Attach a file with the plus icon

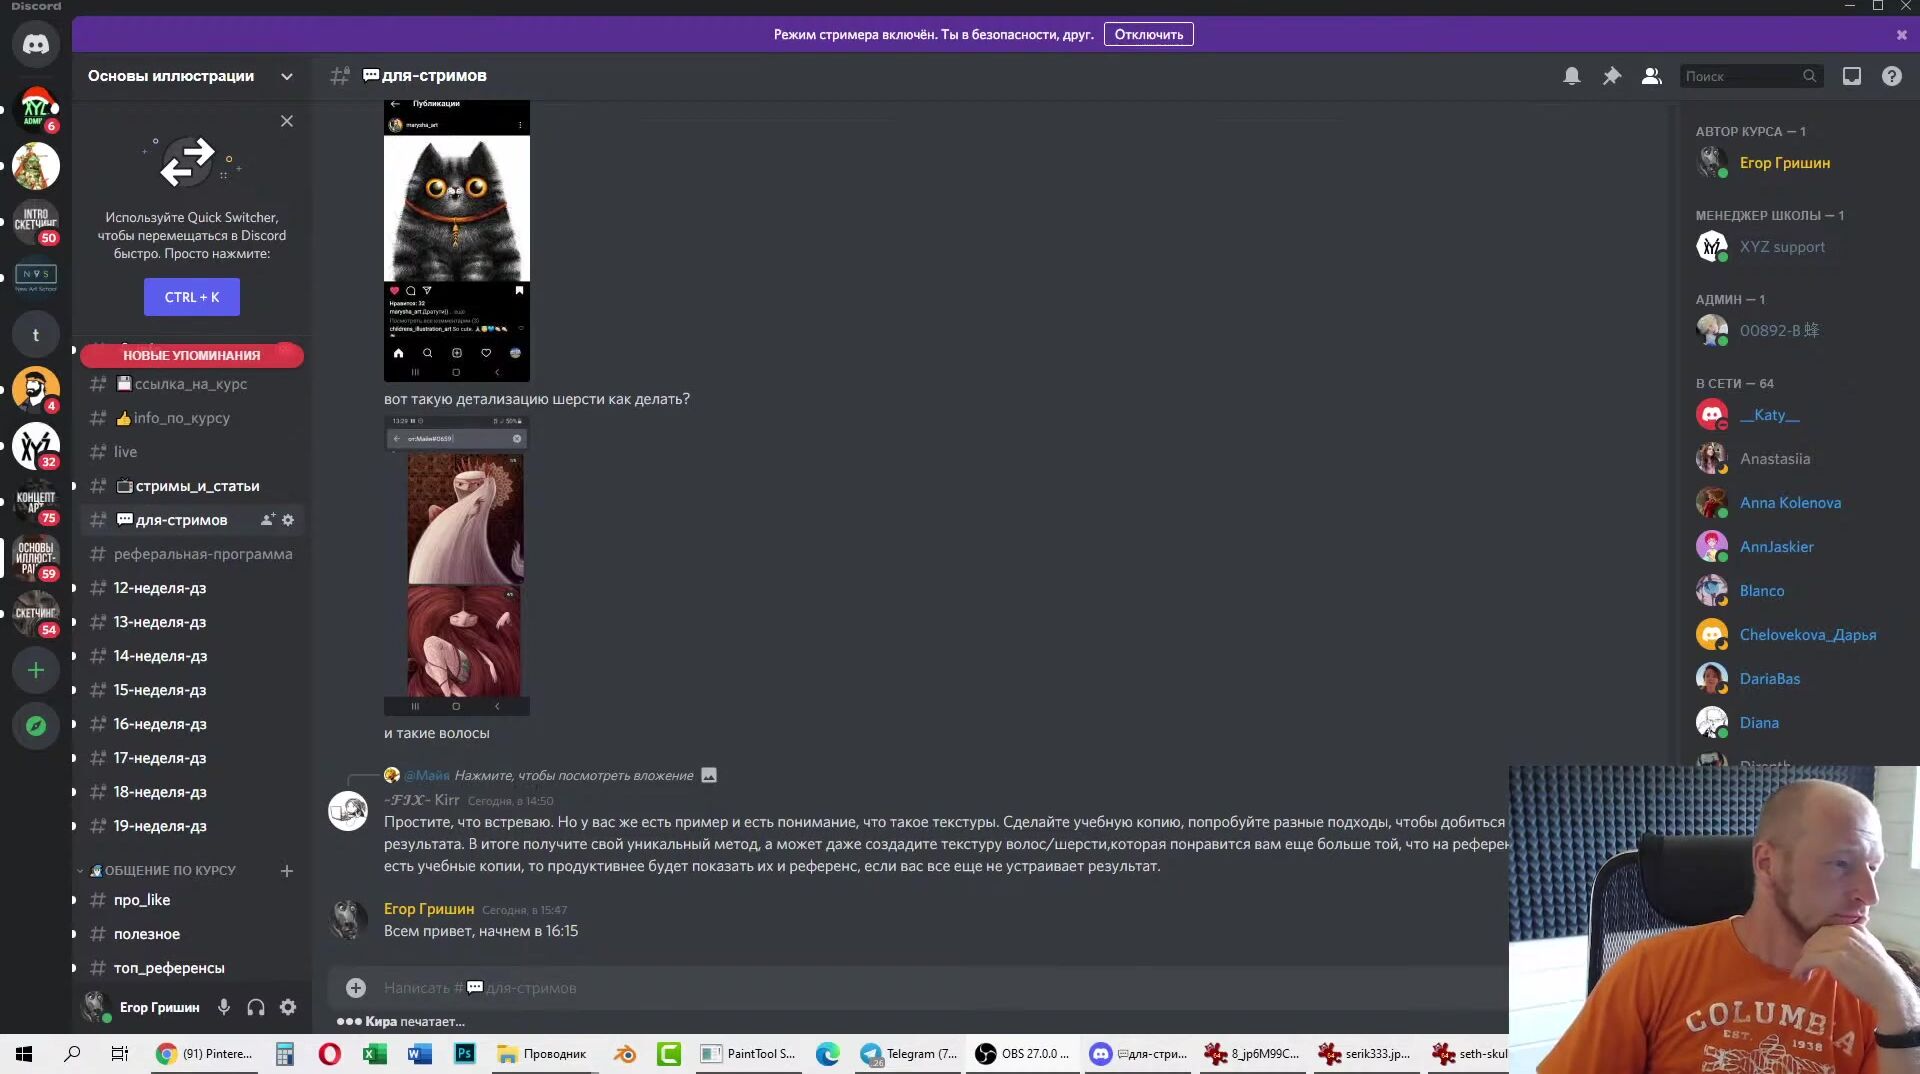click(355, 988)
